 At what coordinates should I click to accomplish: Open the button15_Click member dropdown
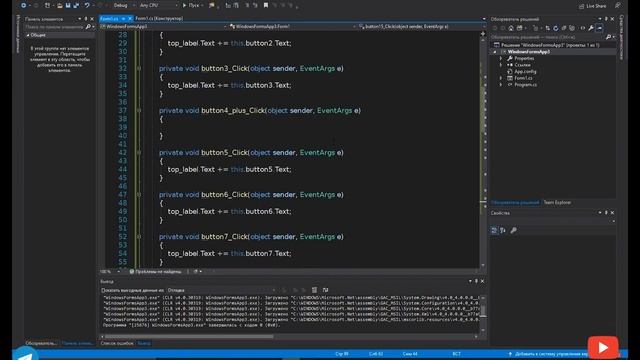[x=420, y=27]
